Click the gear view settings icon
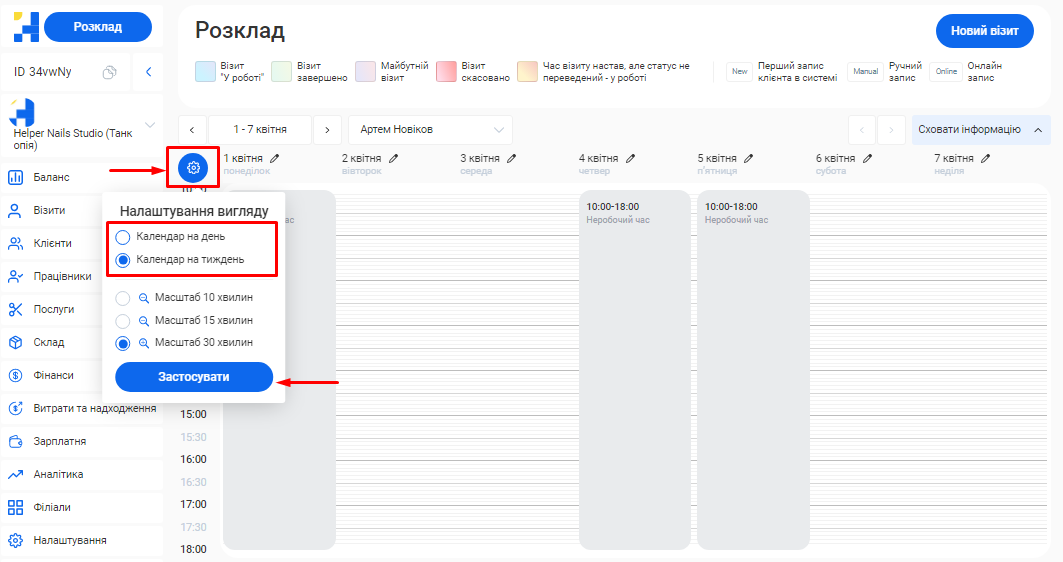The height and width of the screenshot is (562, 1063). tap(193, 168)
